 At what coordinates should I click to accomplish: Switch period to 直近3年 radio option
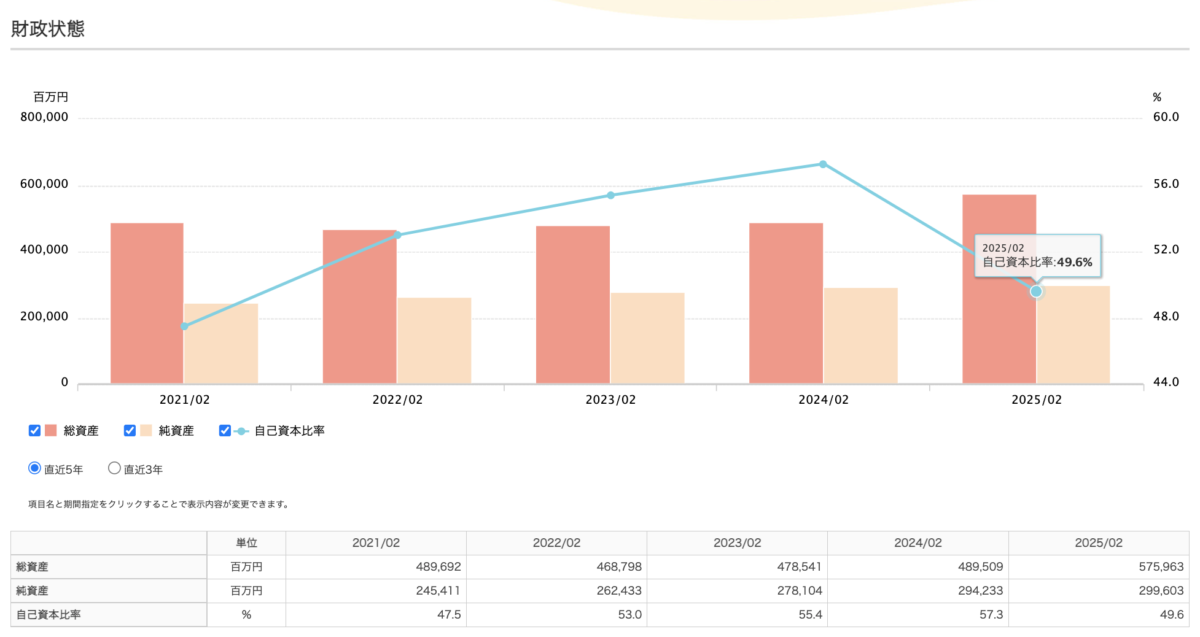pyautogui.click(x=114, y=468)
